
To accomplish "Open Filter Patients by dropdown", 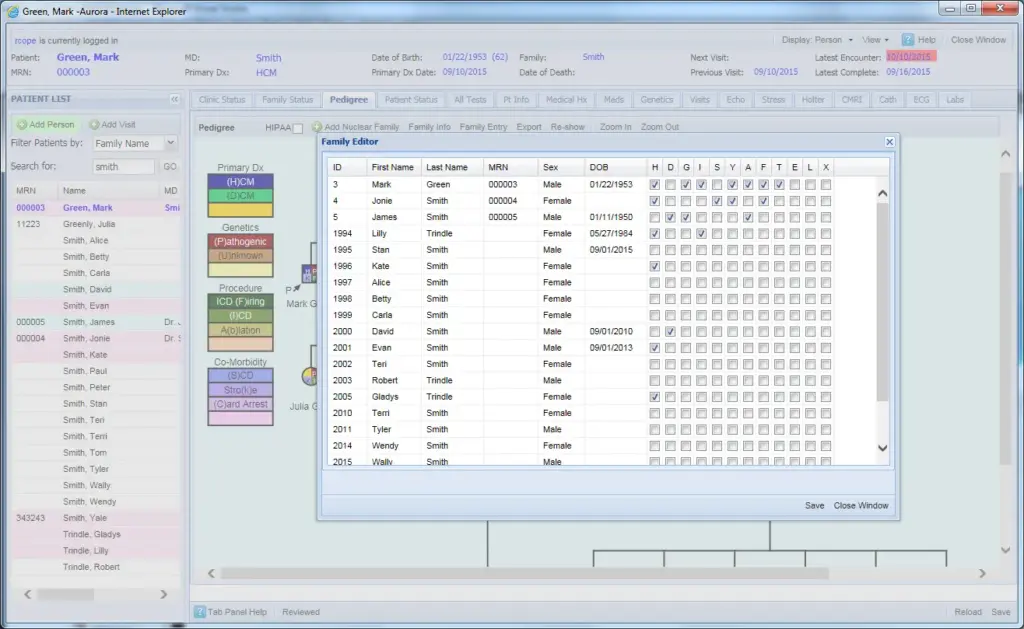I will click(170, 143).
